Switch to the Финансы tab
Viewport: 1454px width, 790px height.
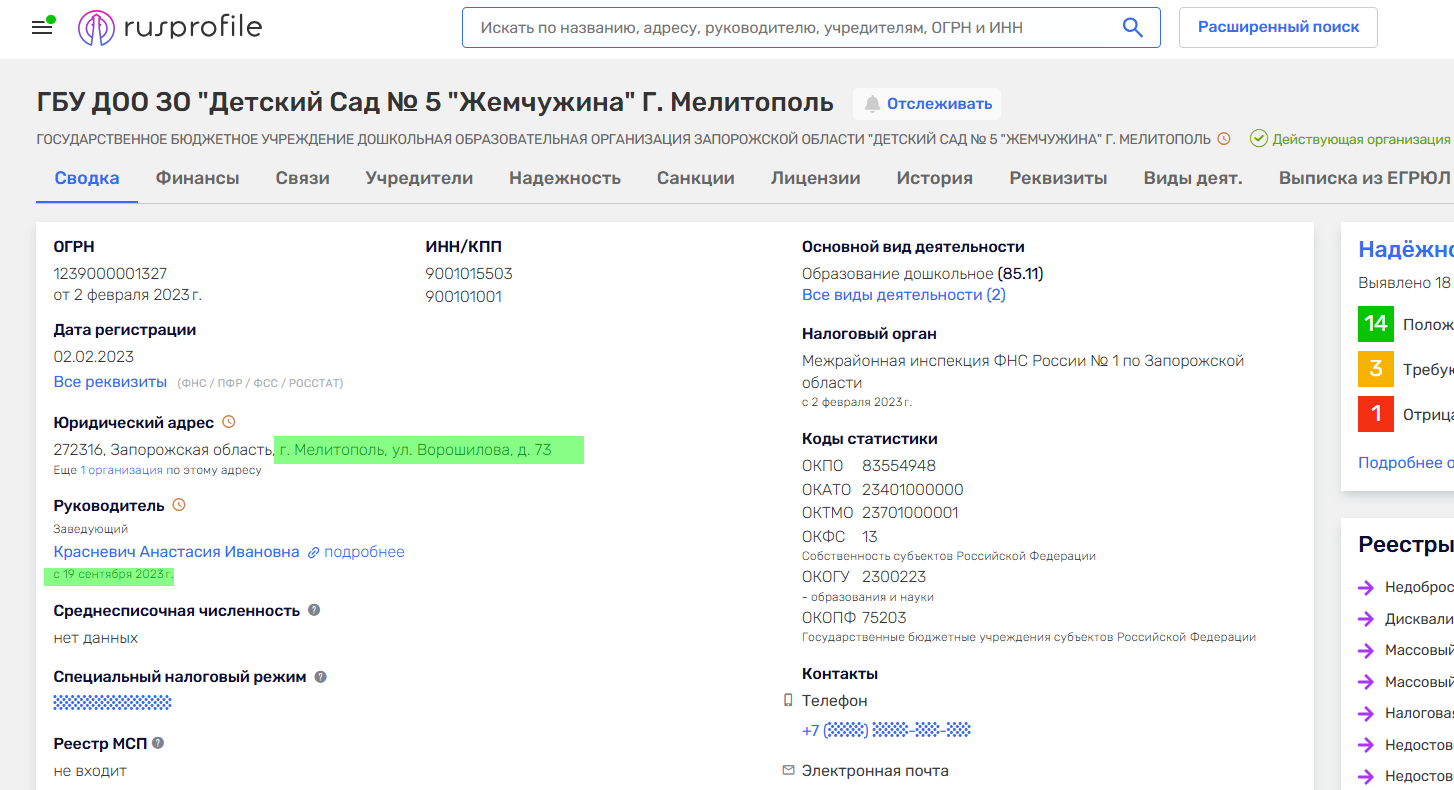pyautogui.click(x=197, y=178)
